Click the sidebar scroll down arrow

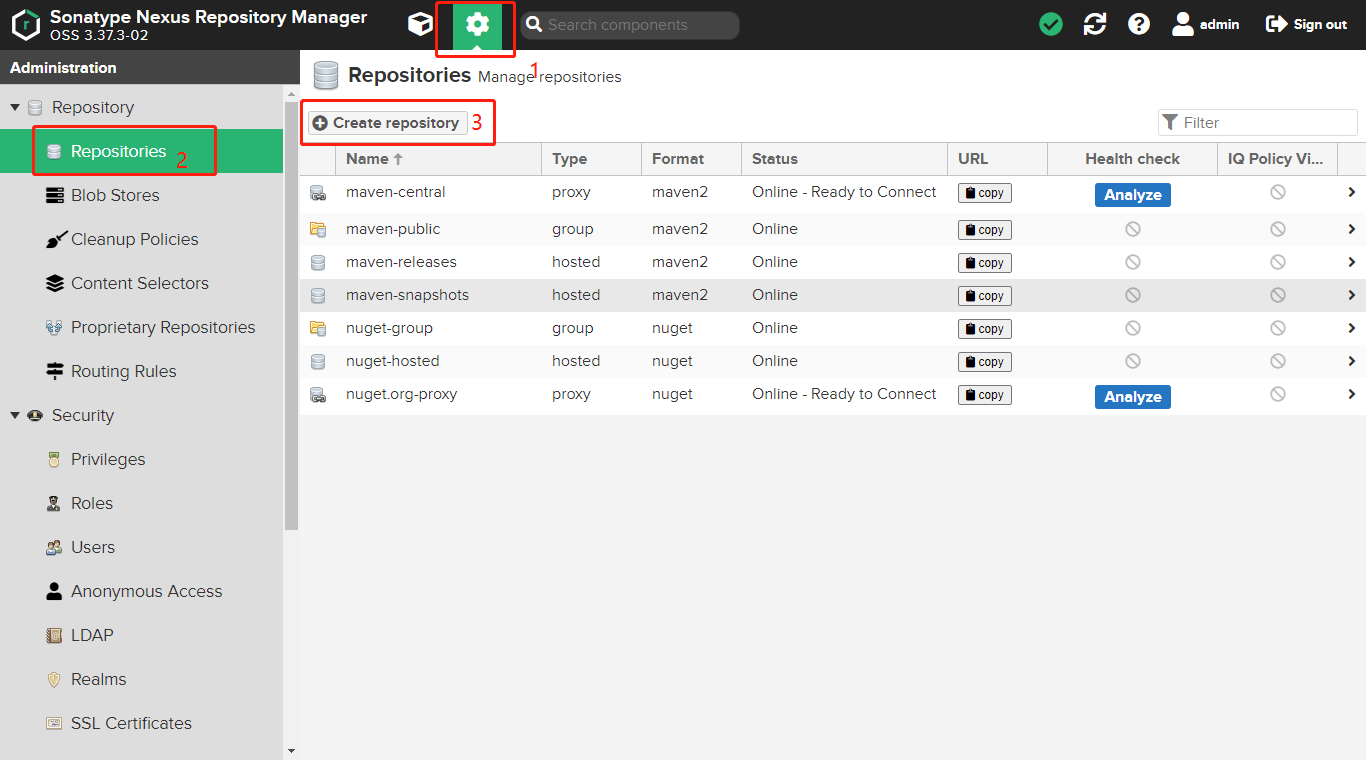(x=291, y=751)
